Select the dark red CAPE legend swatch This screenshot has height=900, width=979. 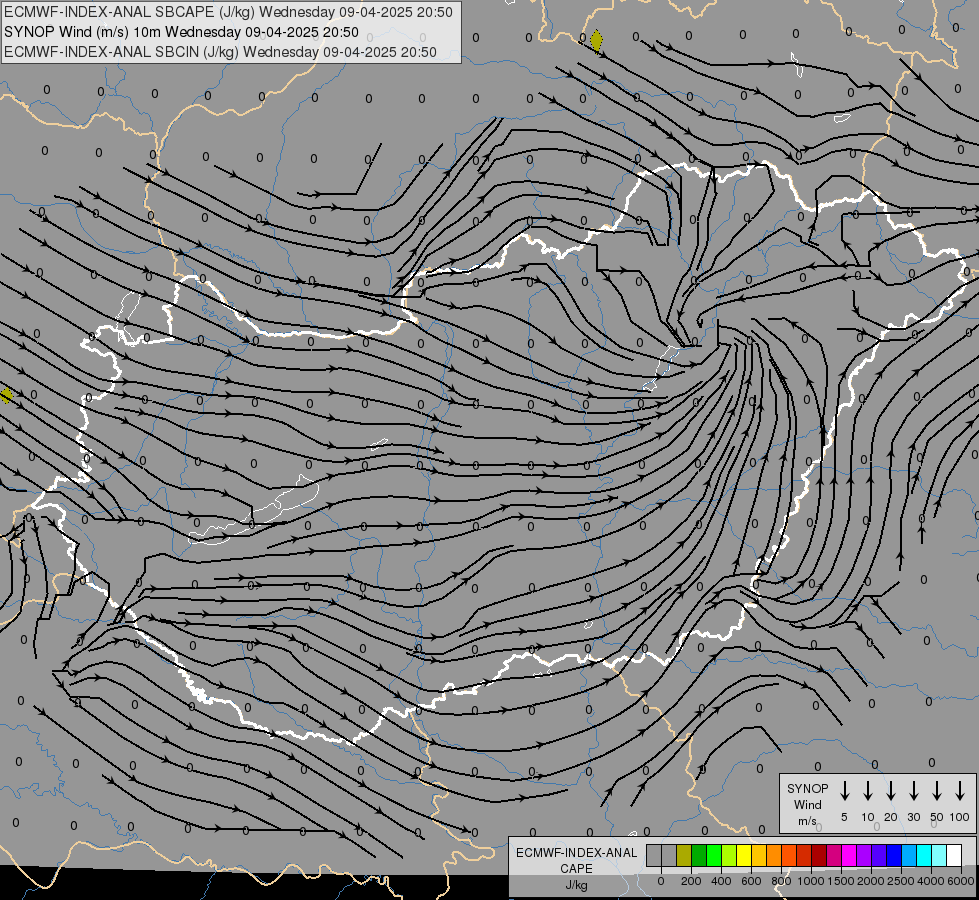(x=820, y=855)
